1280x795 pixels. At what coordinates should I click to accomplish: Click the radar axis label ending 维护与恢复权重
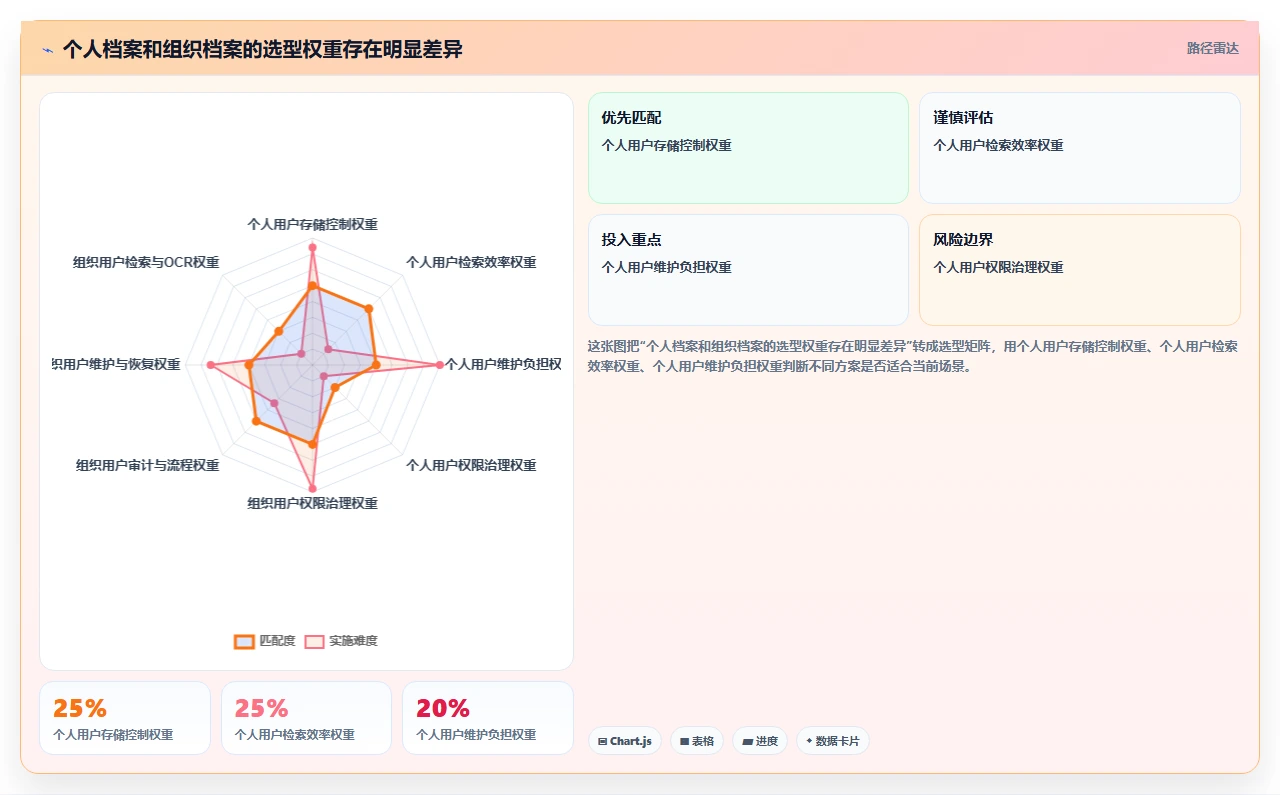(117, 365)
